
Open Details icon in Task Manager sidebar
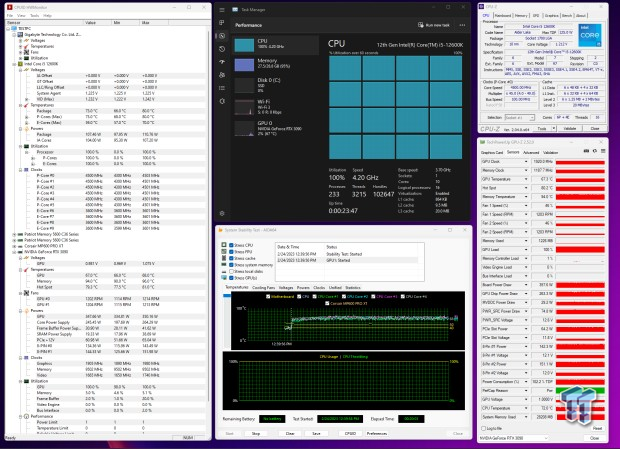pos(222,88)
